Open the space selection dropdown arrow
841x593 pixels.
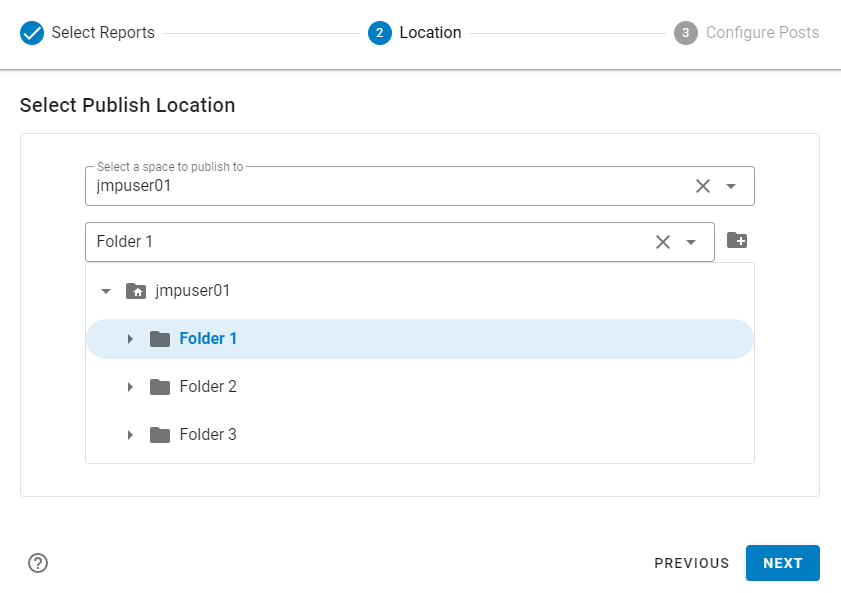point(731,186)
